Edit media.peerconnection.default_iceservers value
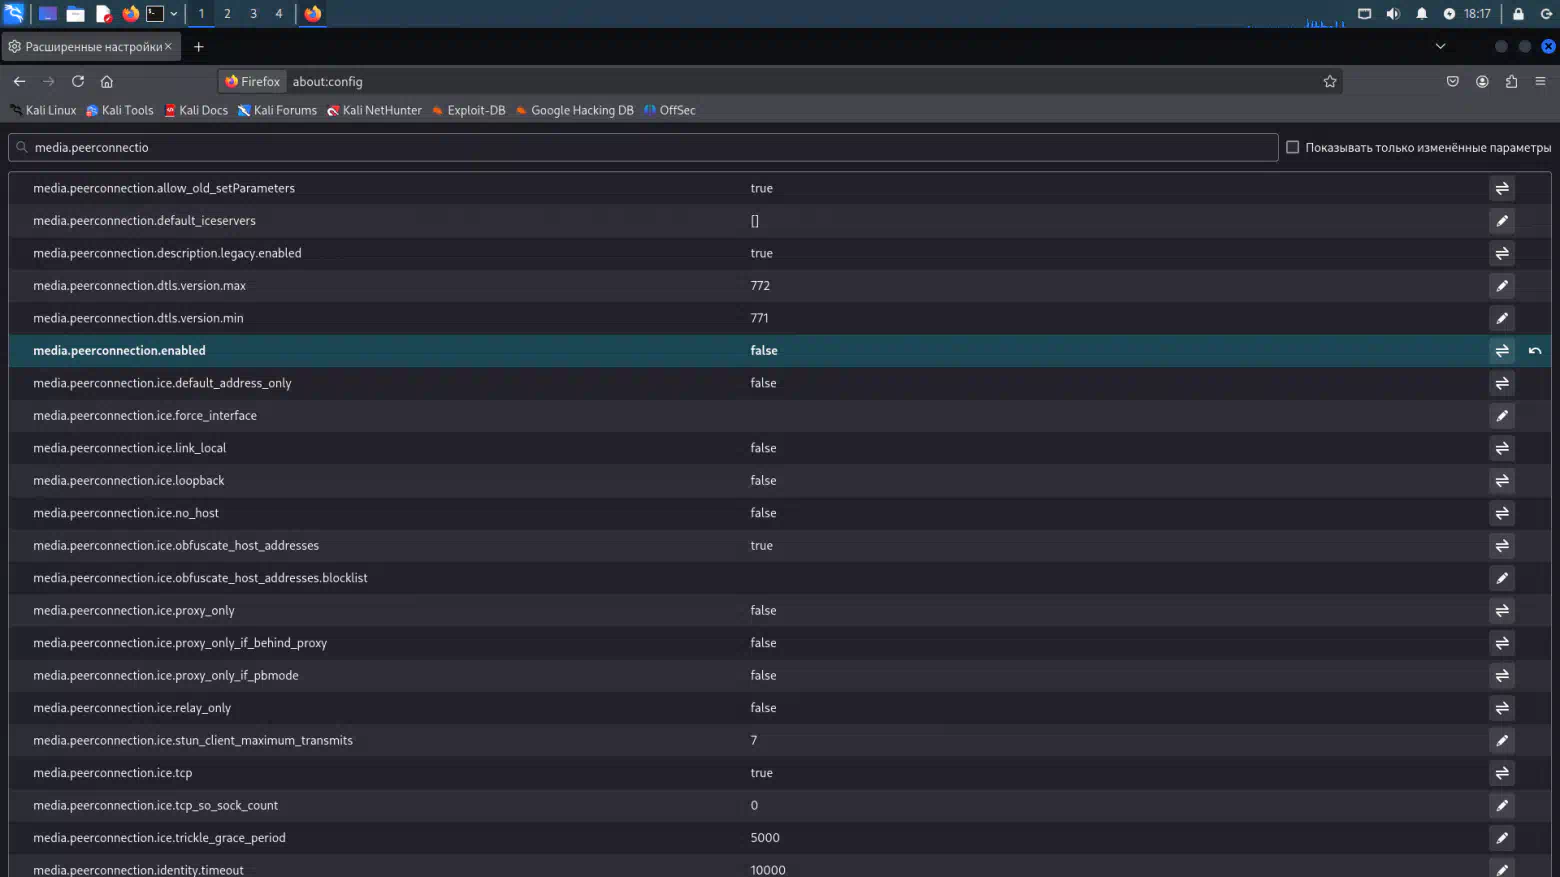The width and height of the screenshot is (1560, 877). (1501, 221)
